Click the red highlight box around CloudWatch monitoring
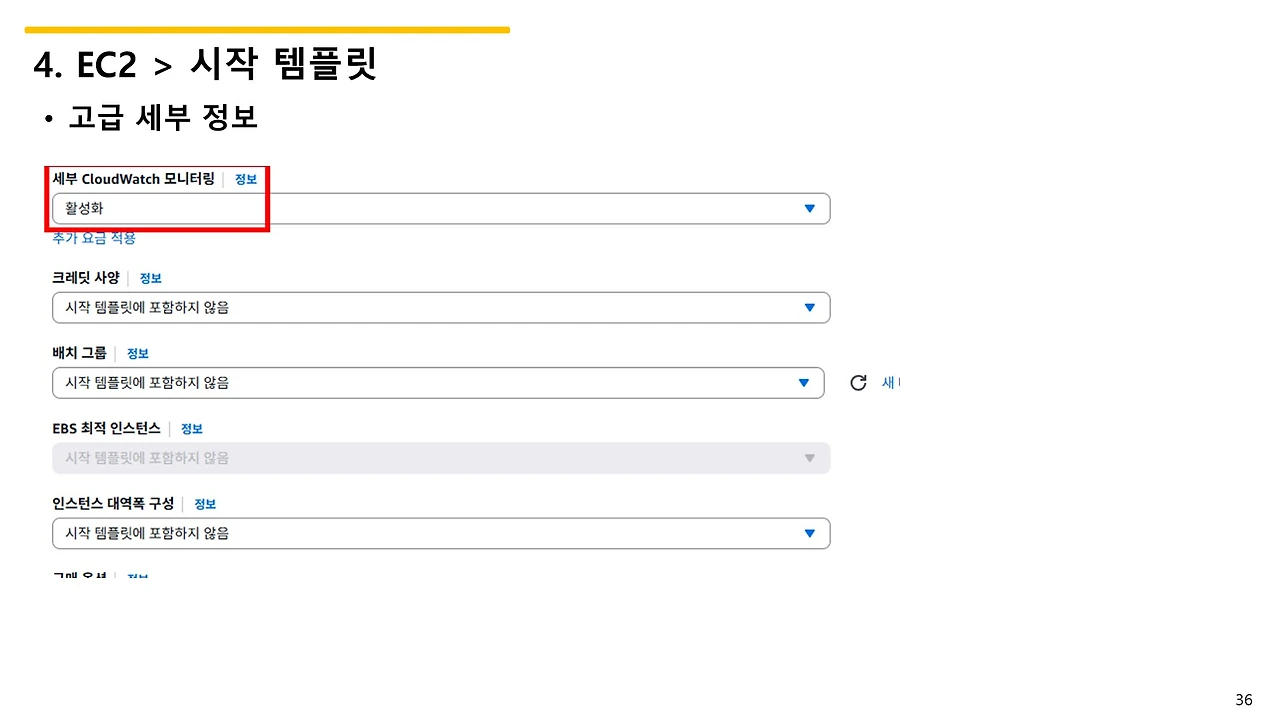The width and height of the screenshot is (1280, 720). click(x=158, y=197)
